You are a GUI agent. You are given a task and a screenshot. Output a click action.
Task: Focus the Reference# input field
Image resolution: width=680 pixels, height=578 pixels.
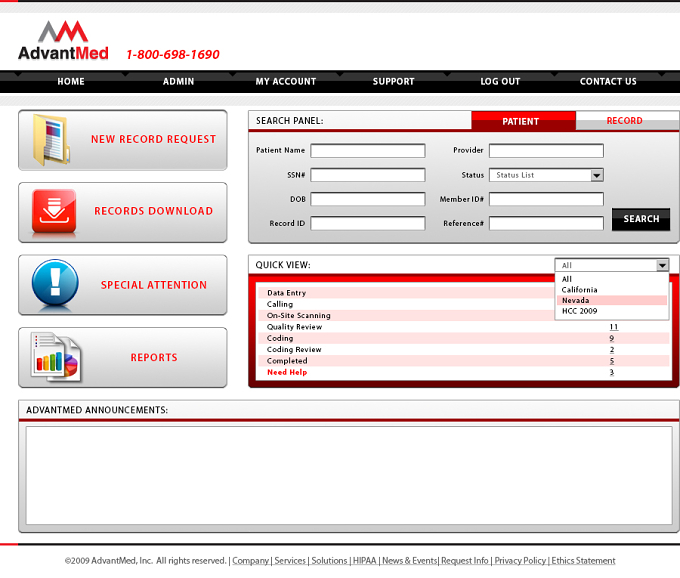(x=546, y=223)
